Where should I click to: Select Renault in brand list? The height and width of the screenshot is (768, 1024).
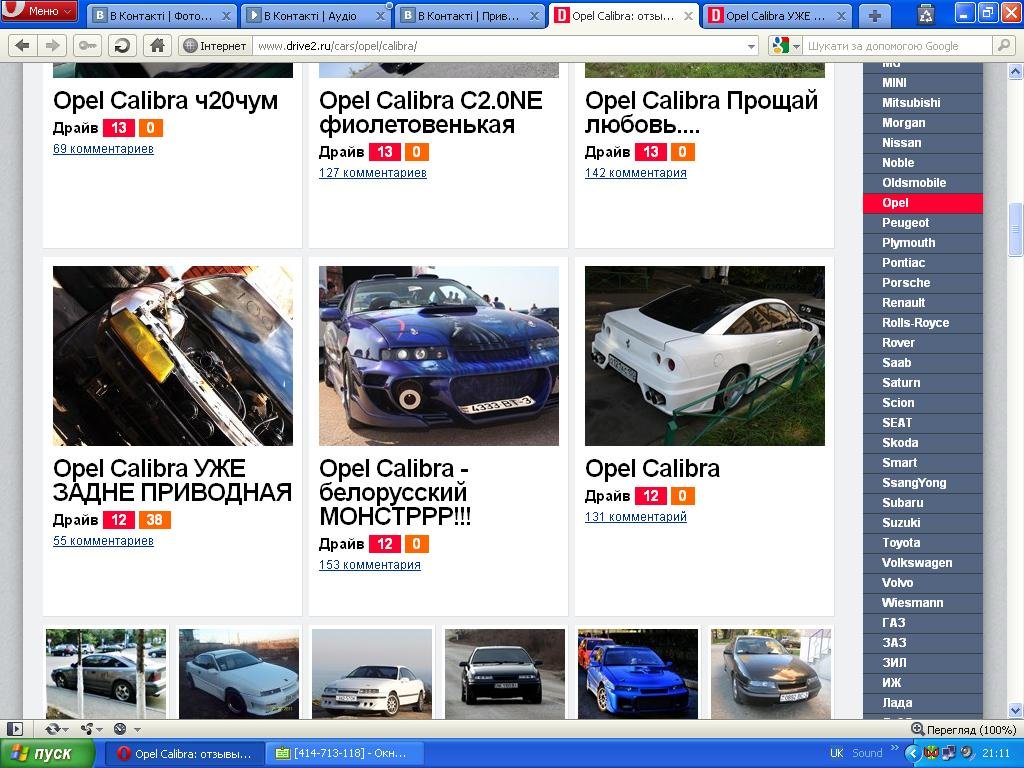point(922,302)
